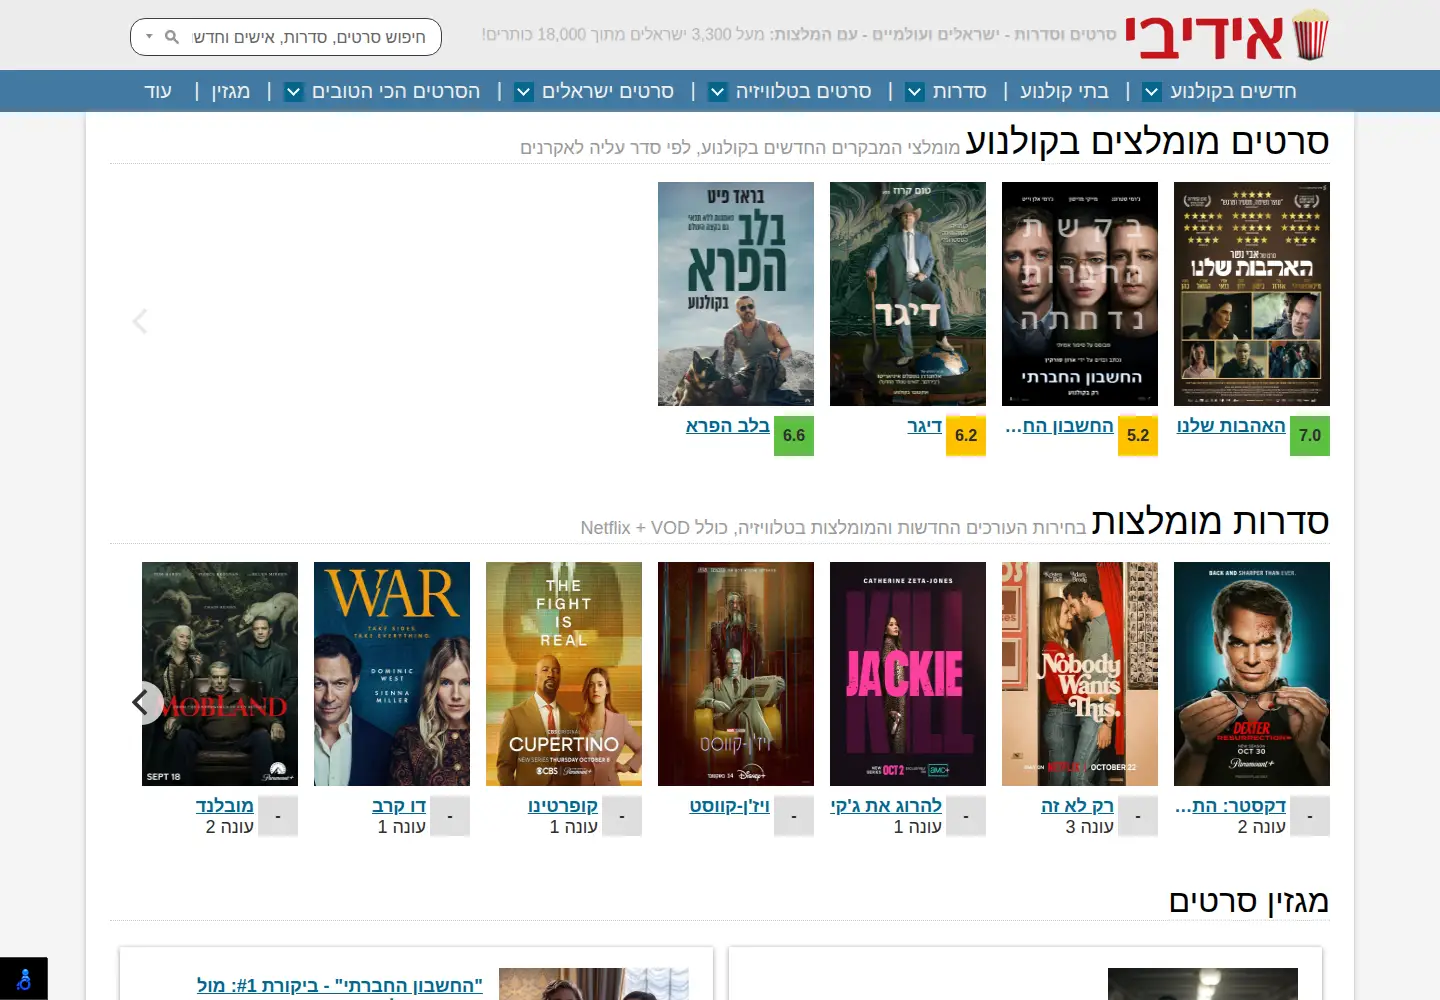Open the בלב הפרא movie poster
The width and height of the screenshot is (1440, 1000).
pyautogui.click(x=736, y=294)
